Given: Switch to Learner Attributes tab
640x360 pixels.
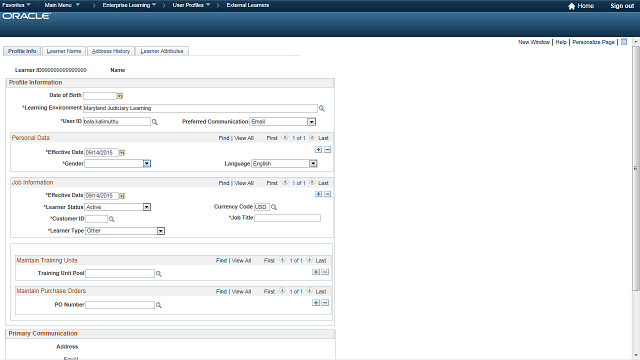Looking at the screenshot, I should [162, 51].
